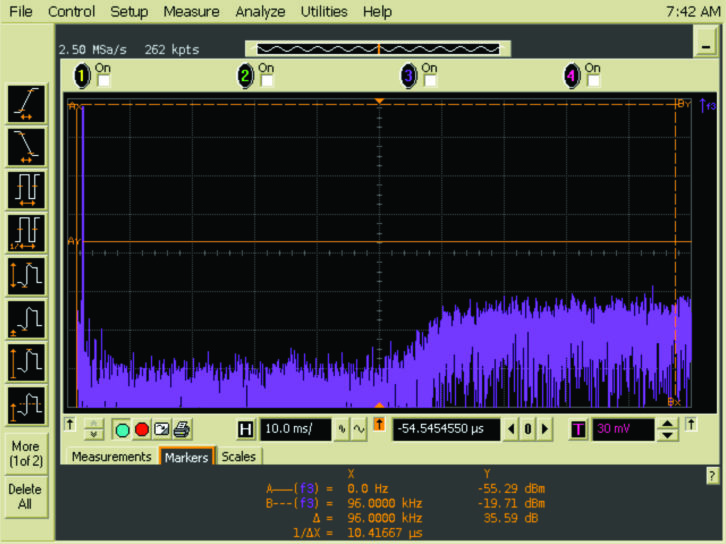This screenshot has height=544, width=726.
Task: Open the Control menu
Action: pos(71,11)
